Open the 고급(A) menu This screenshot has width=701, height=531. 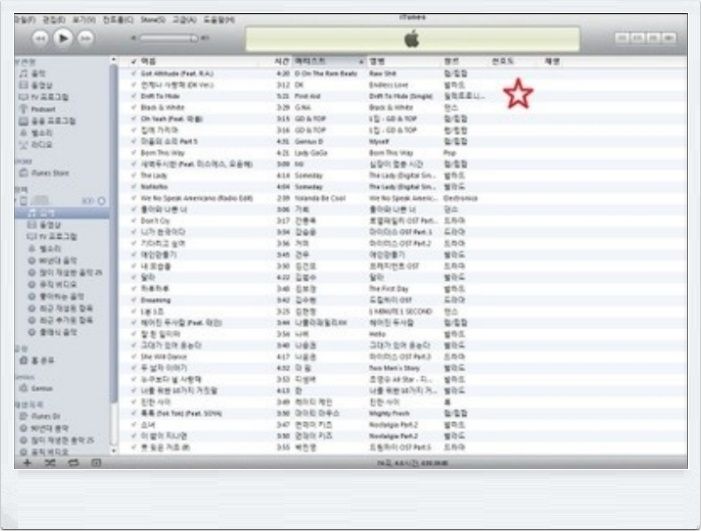(184, 20)
